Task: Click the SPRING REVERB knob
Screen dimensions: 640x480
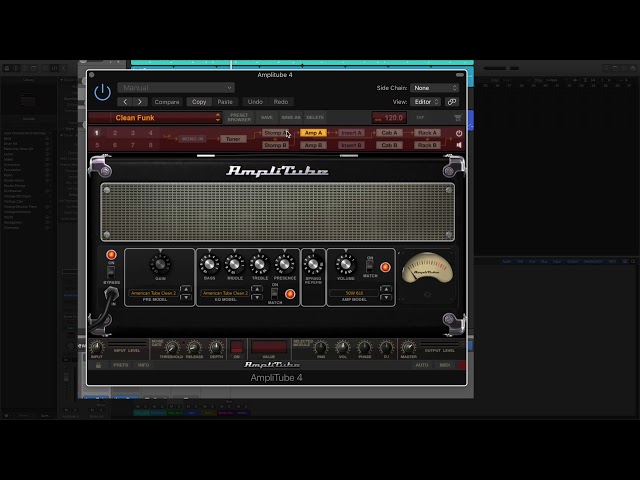Action: 313,264
